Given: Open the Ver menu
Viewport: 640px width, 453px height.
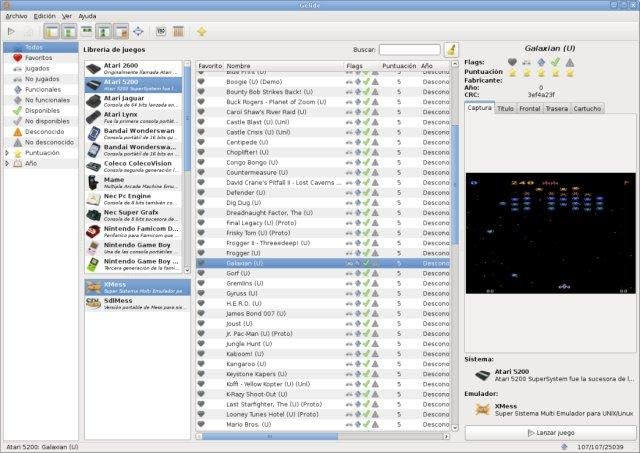Looking at the screenshot, I should [67, 16].
